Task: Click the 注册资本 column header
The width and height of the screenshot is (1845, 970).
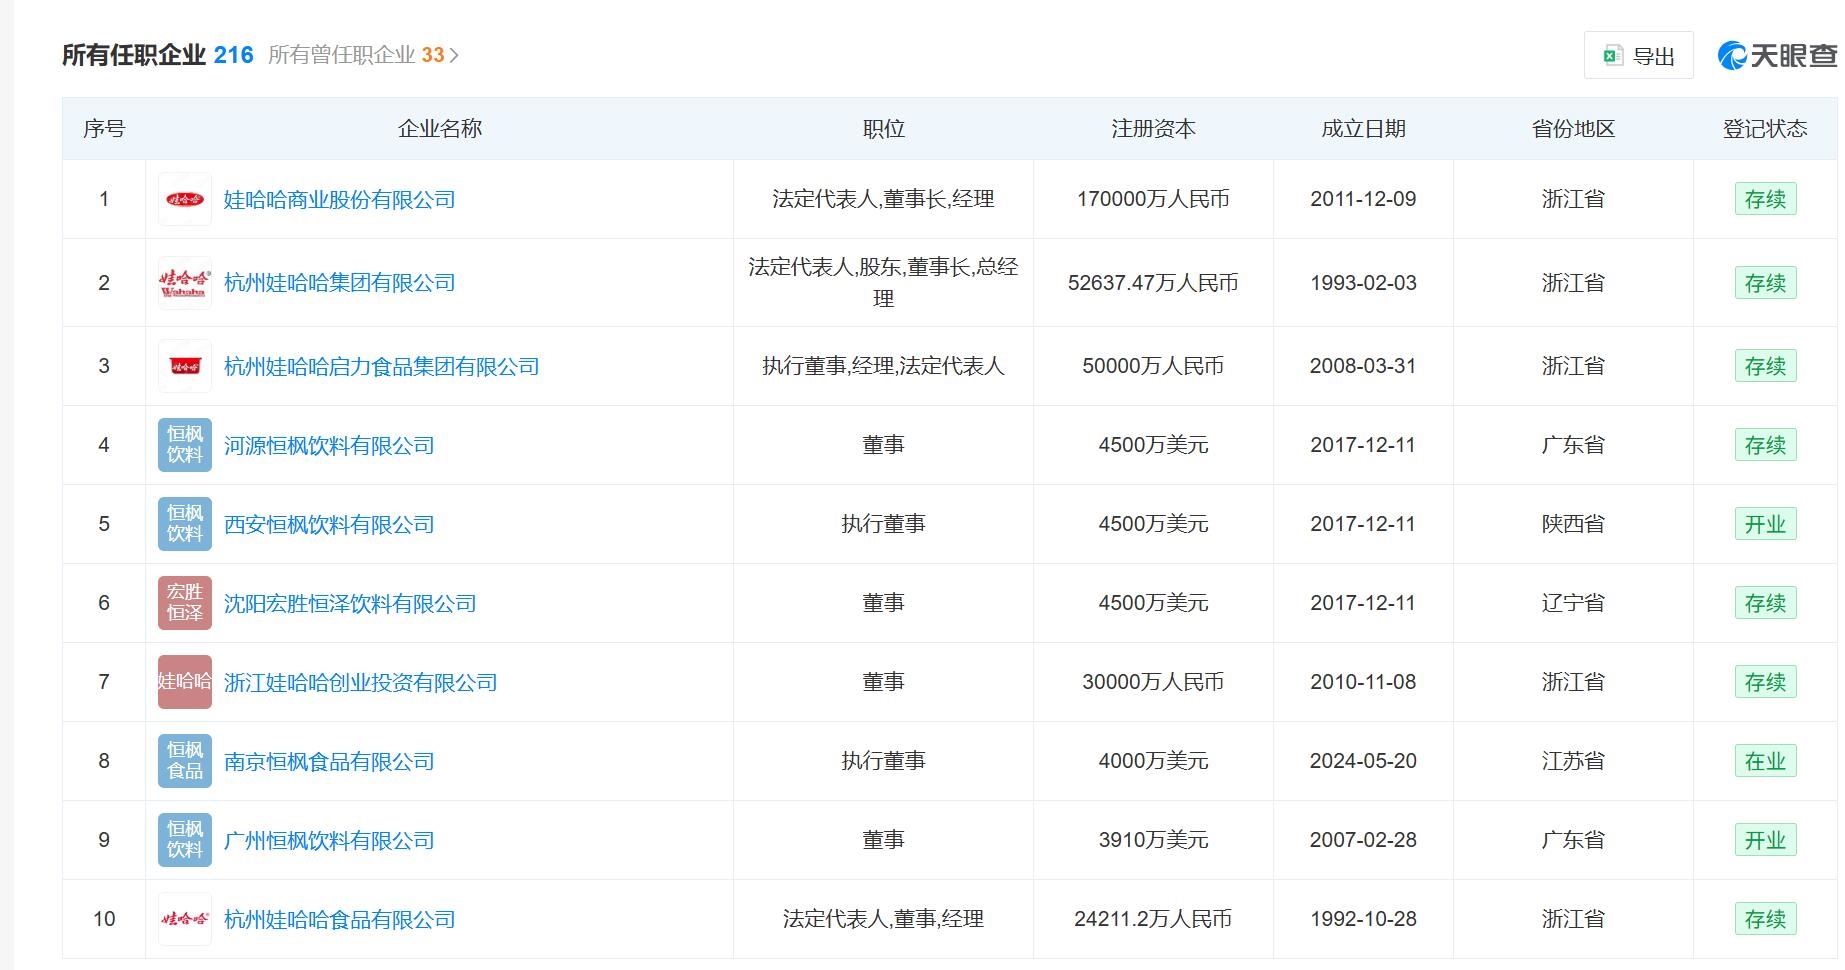Action: point(1153,129)
